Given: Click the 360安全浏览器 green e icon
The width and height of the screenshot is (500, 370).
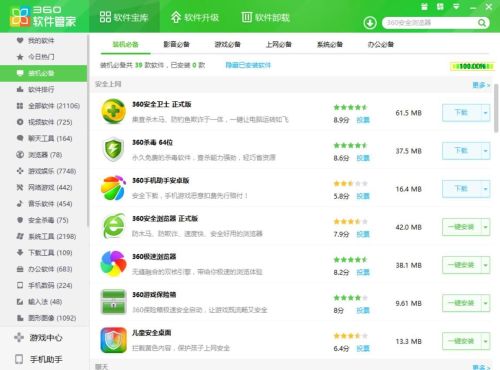Looking at the screenshot, I should tap(113, 226).
